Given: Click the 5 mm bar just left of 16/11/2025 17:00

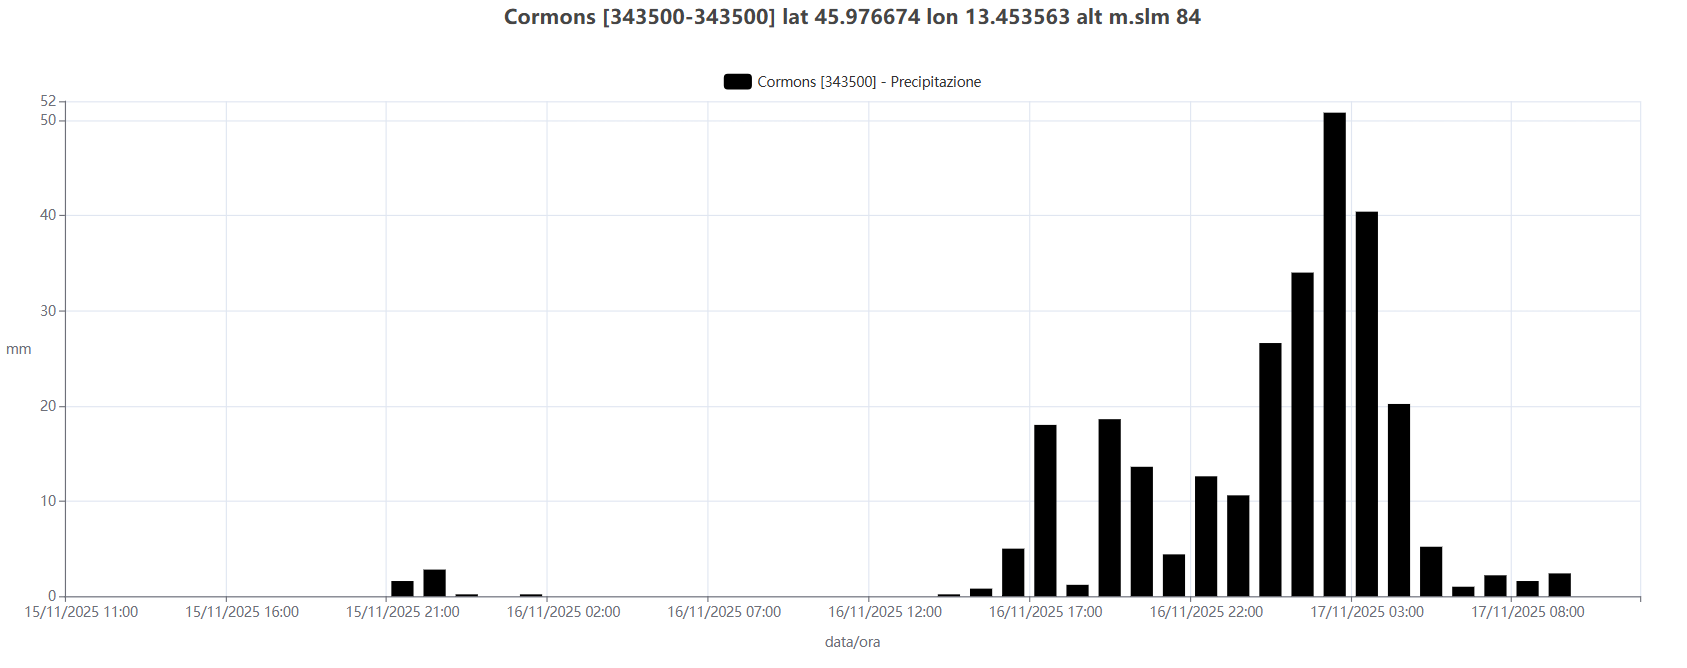Looking at the screenshot, I should 1013,572.
